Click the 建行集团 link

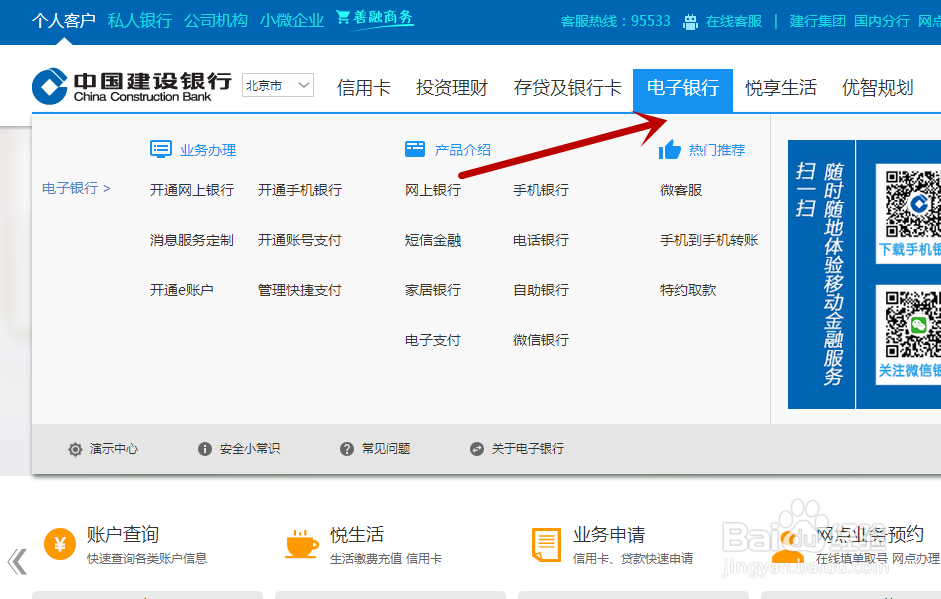click(x=817, y=21)
